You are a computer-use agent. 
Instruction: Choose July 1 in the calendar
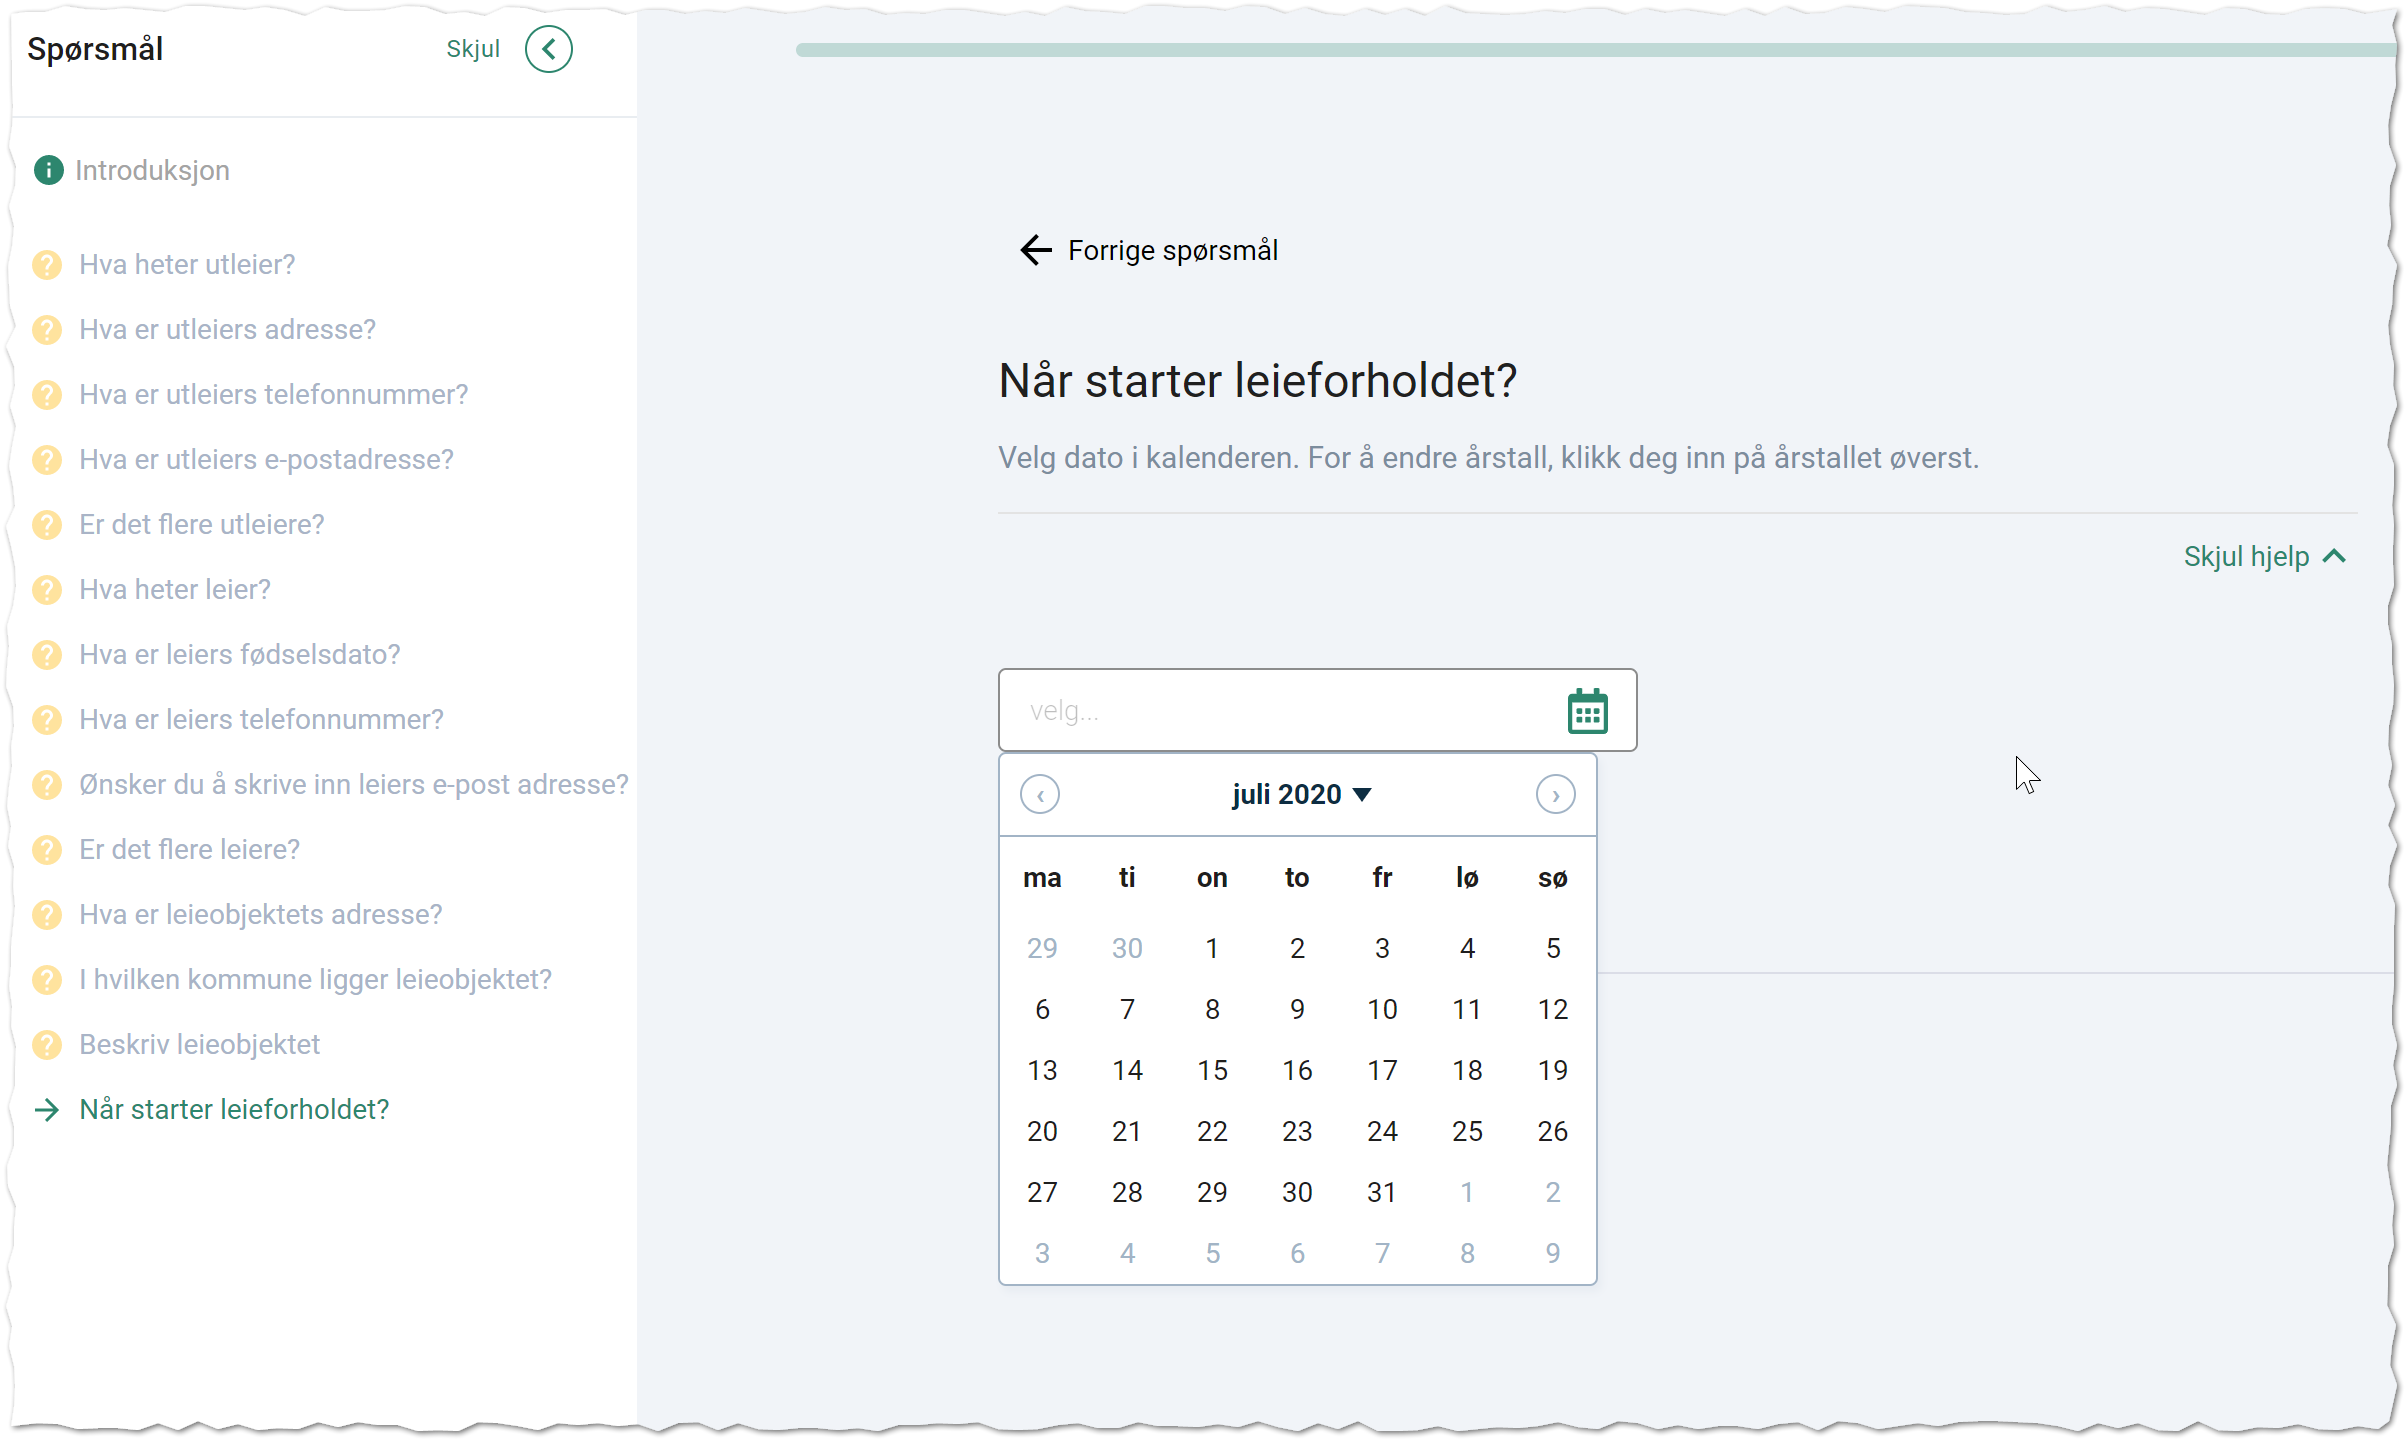point(1212,949)
